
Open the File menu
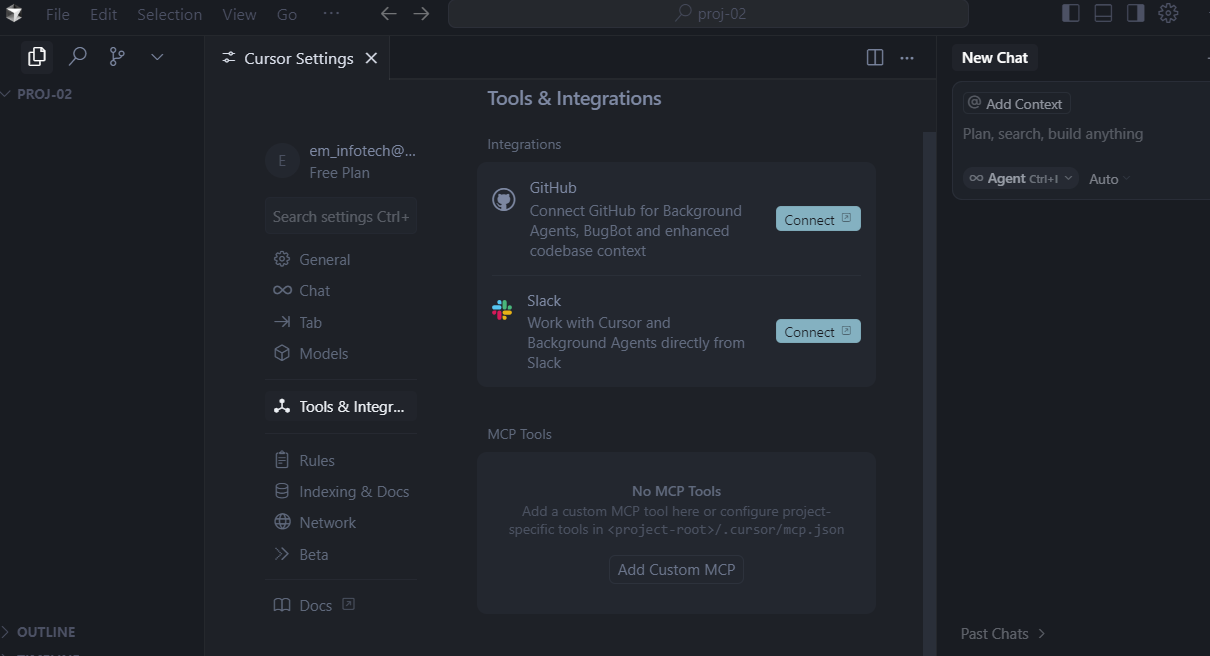point(58,14)
